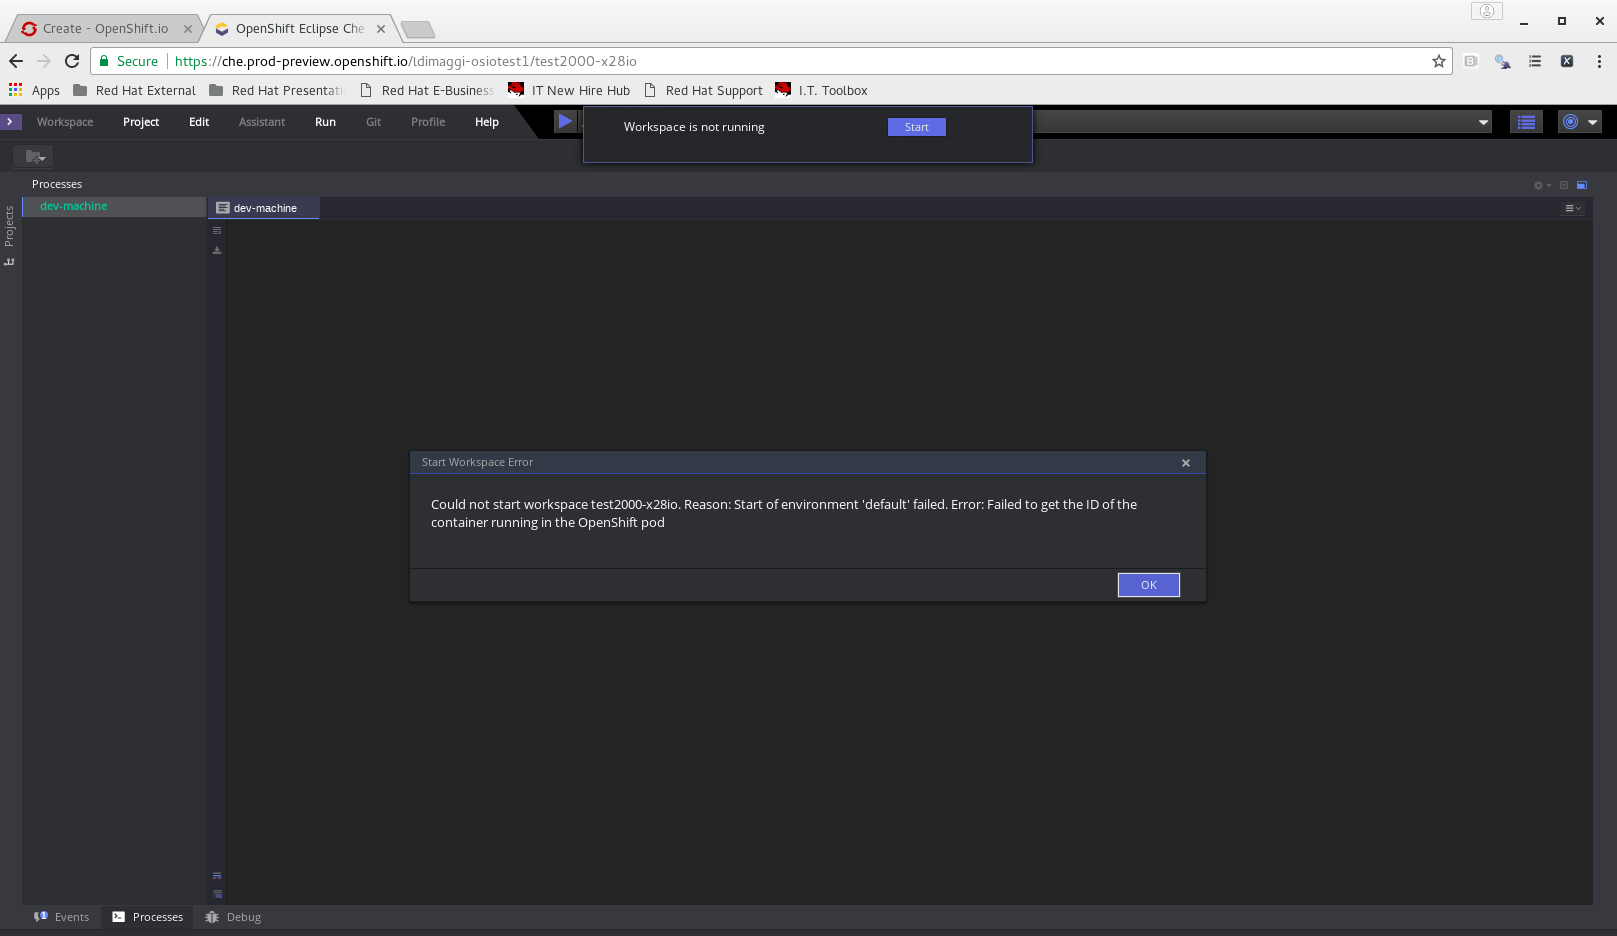The width and height of the screenshot is (1617, 936).
Task: Open the Create Project folder icon
Action: click(x=33, y=156)
